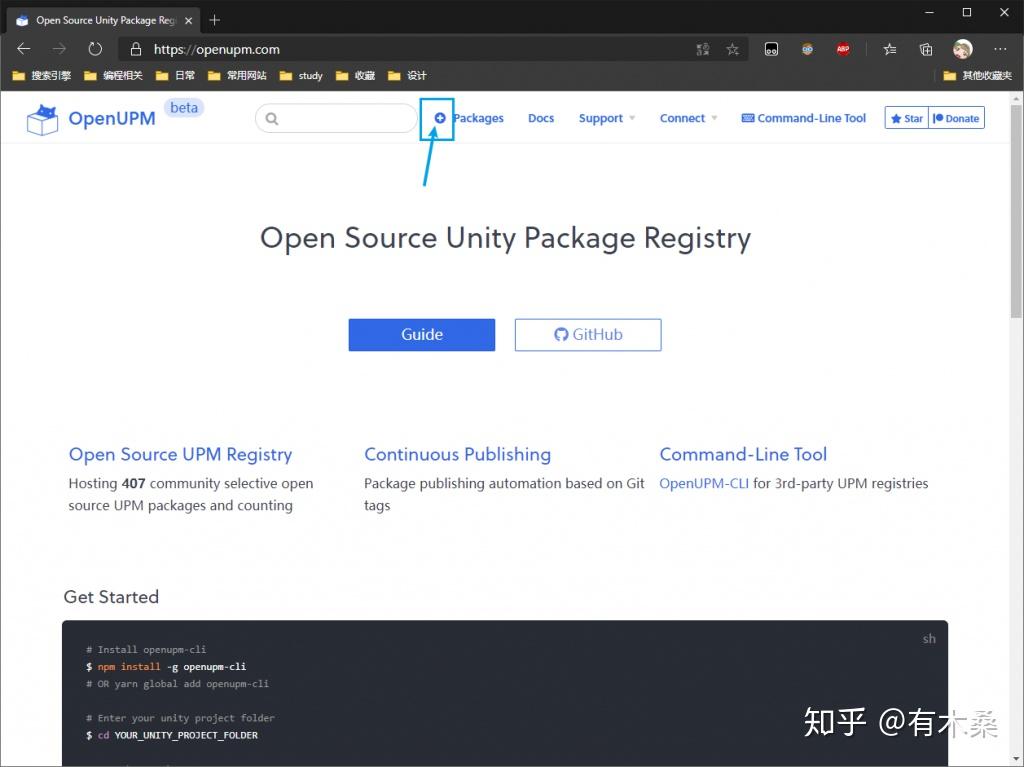Click the browser profile avatar icon
Screen dimensions: 1024x767
pos(961,48)
